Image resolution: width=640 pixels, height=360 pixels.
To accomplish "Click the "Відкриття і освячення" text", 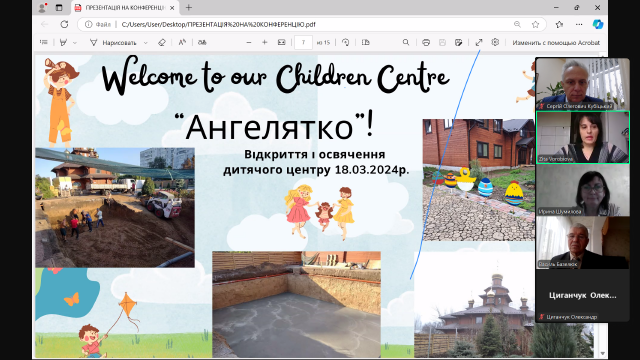I will (x=314, y=155).
